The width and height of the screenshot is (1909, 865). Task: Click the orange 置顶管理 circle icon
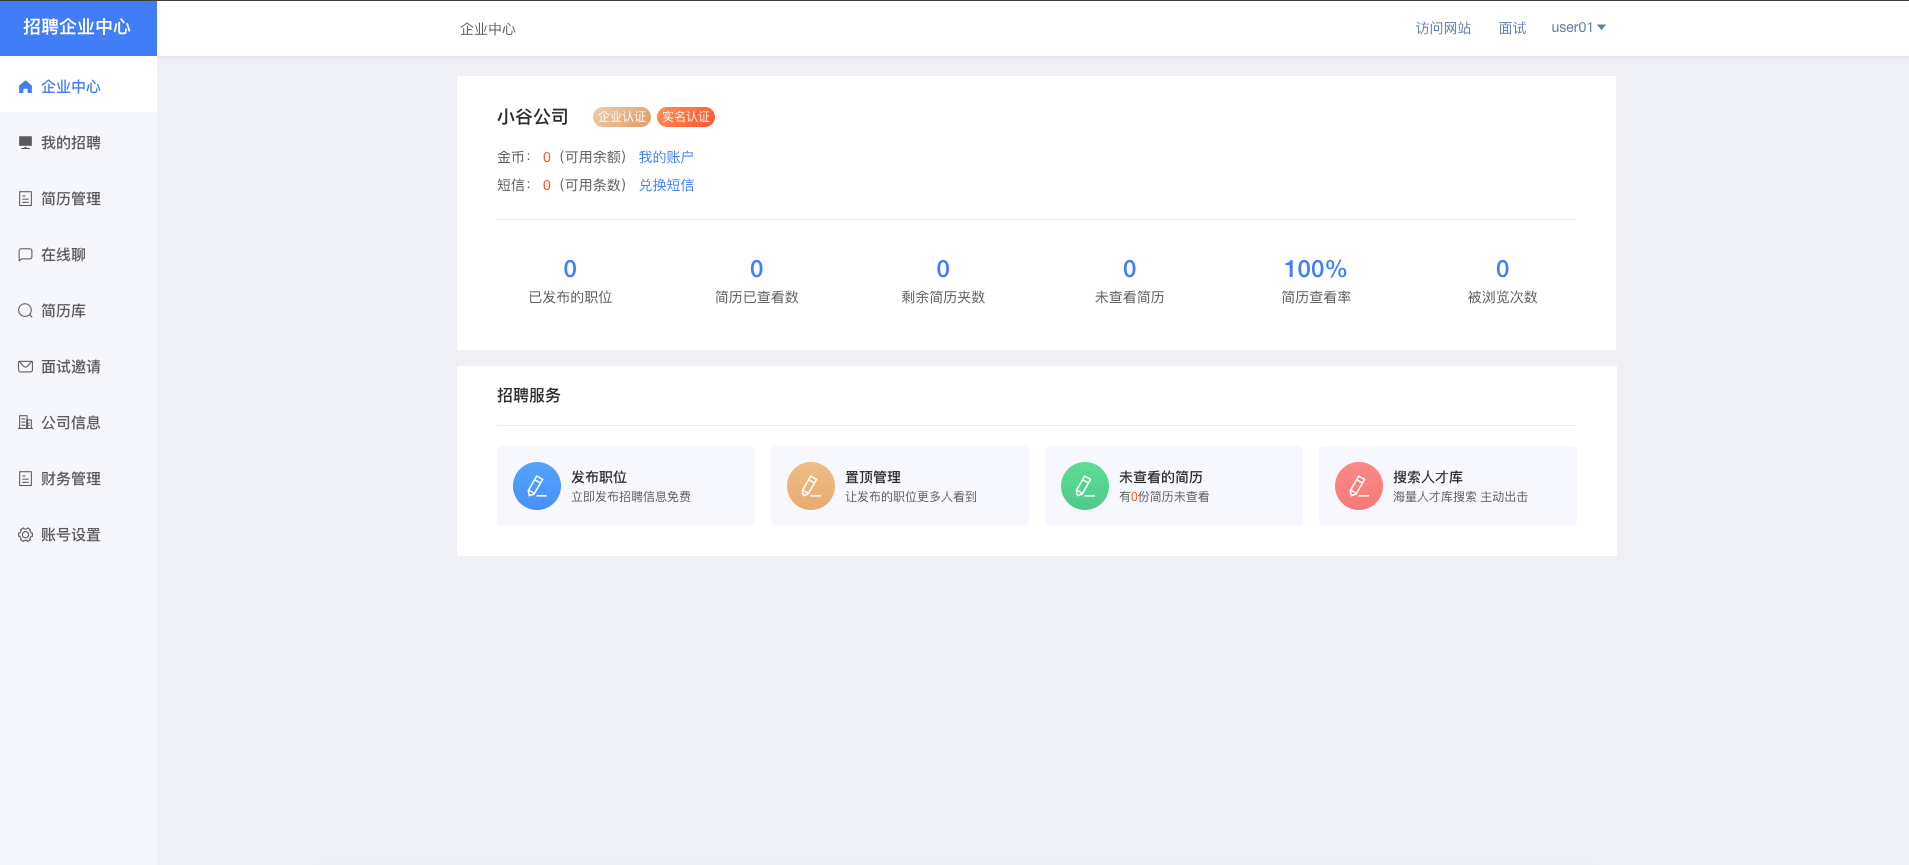[x=811, y=486]
